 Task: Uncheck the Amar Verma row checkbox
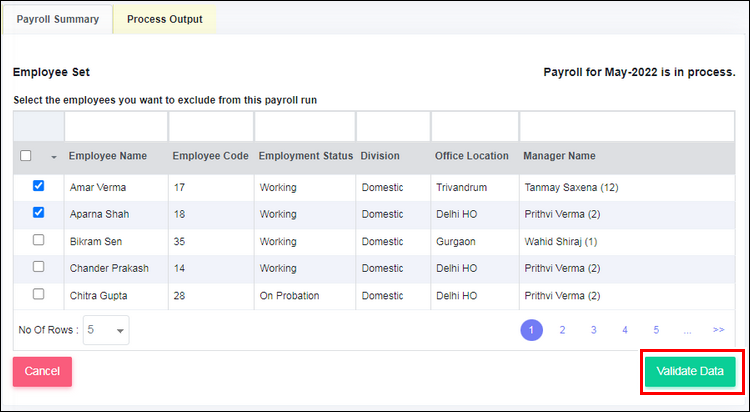(x=39, y=186)
